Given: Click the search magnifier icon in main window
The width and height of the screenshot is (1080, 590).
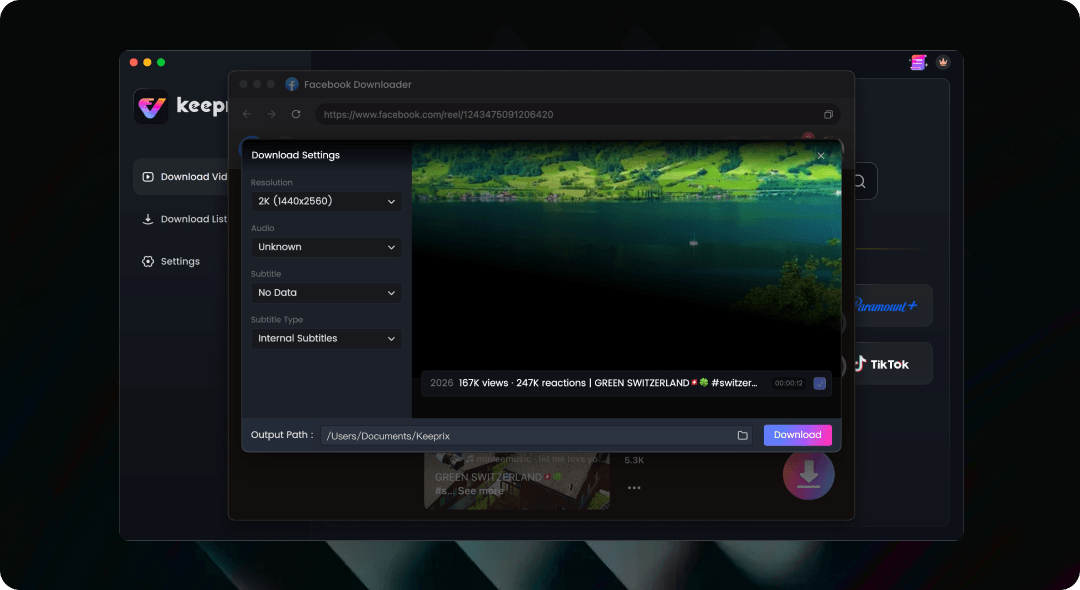Looking at the screenshot, I should tap(860, 182).
